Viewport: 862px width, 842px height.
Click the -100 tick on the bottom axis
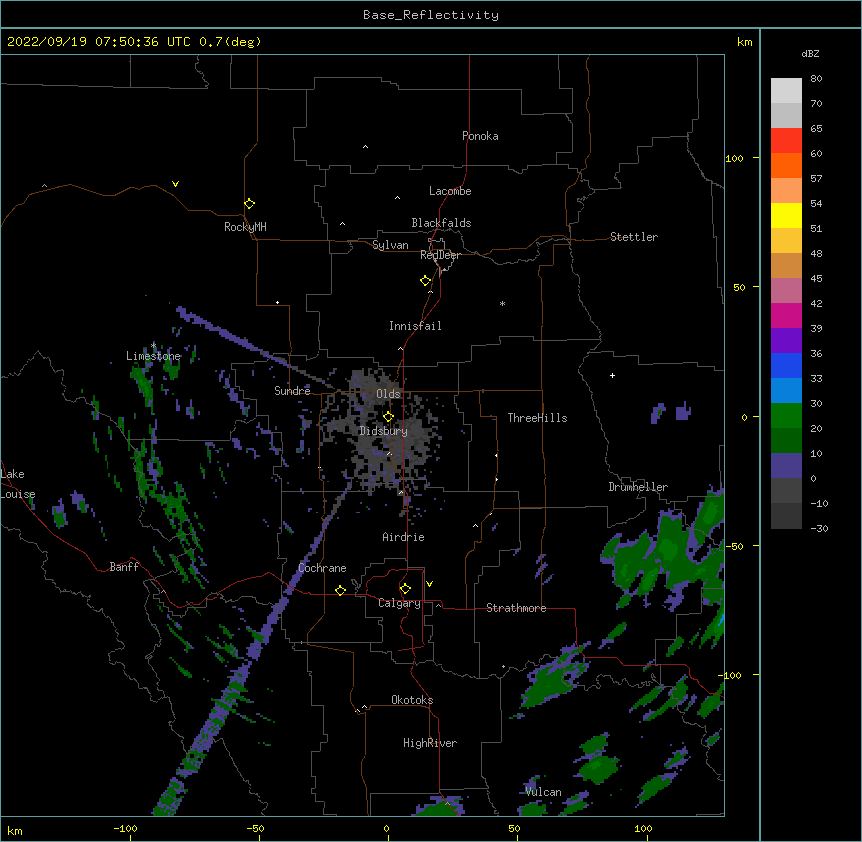pyautogui.click(x=125, y=828)
